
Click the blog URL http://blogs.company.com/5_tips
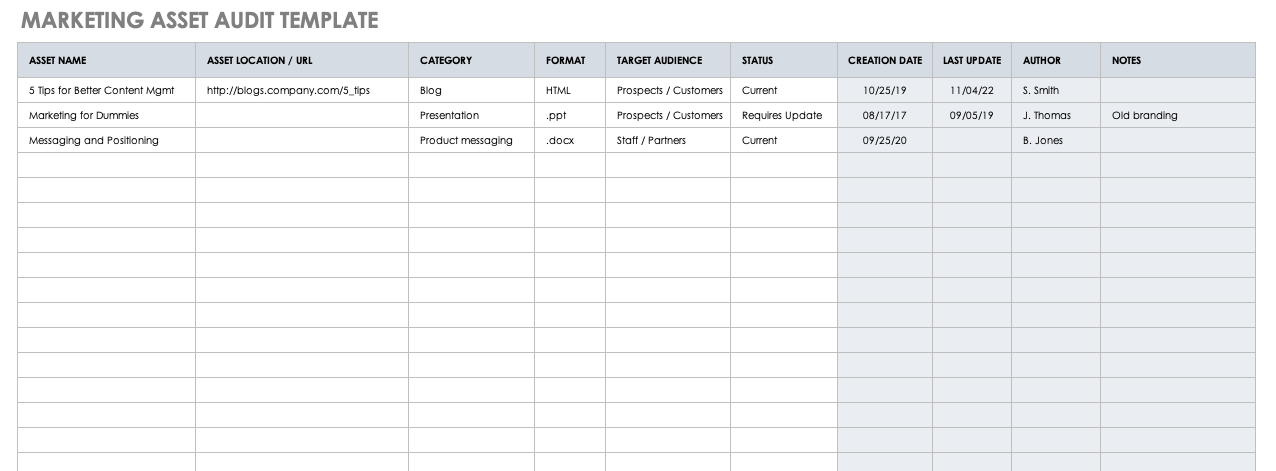(x=288, y=90)
